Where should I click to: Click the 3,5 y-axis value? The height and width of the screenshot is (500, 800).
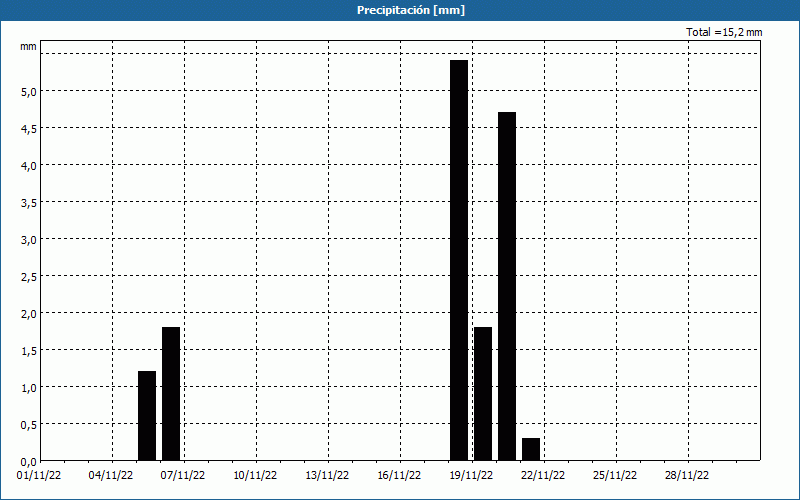click(x=29, y=203)
